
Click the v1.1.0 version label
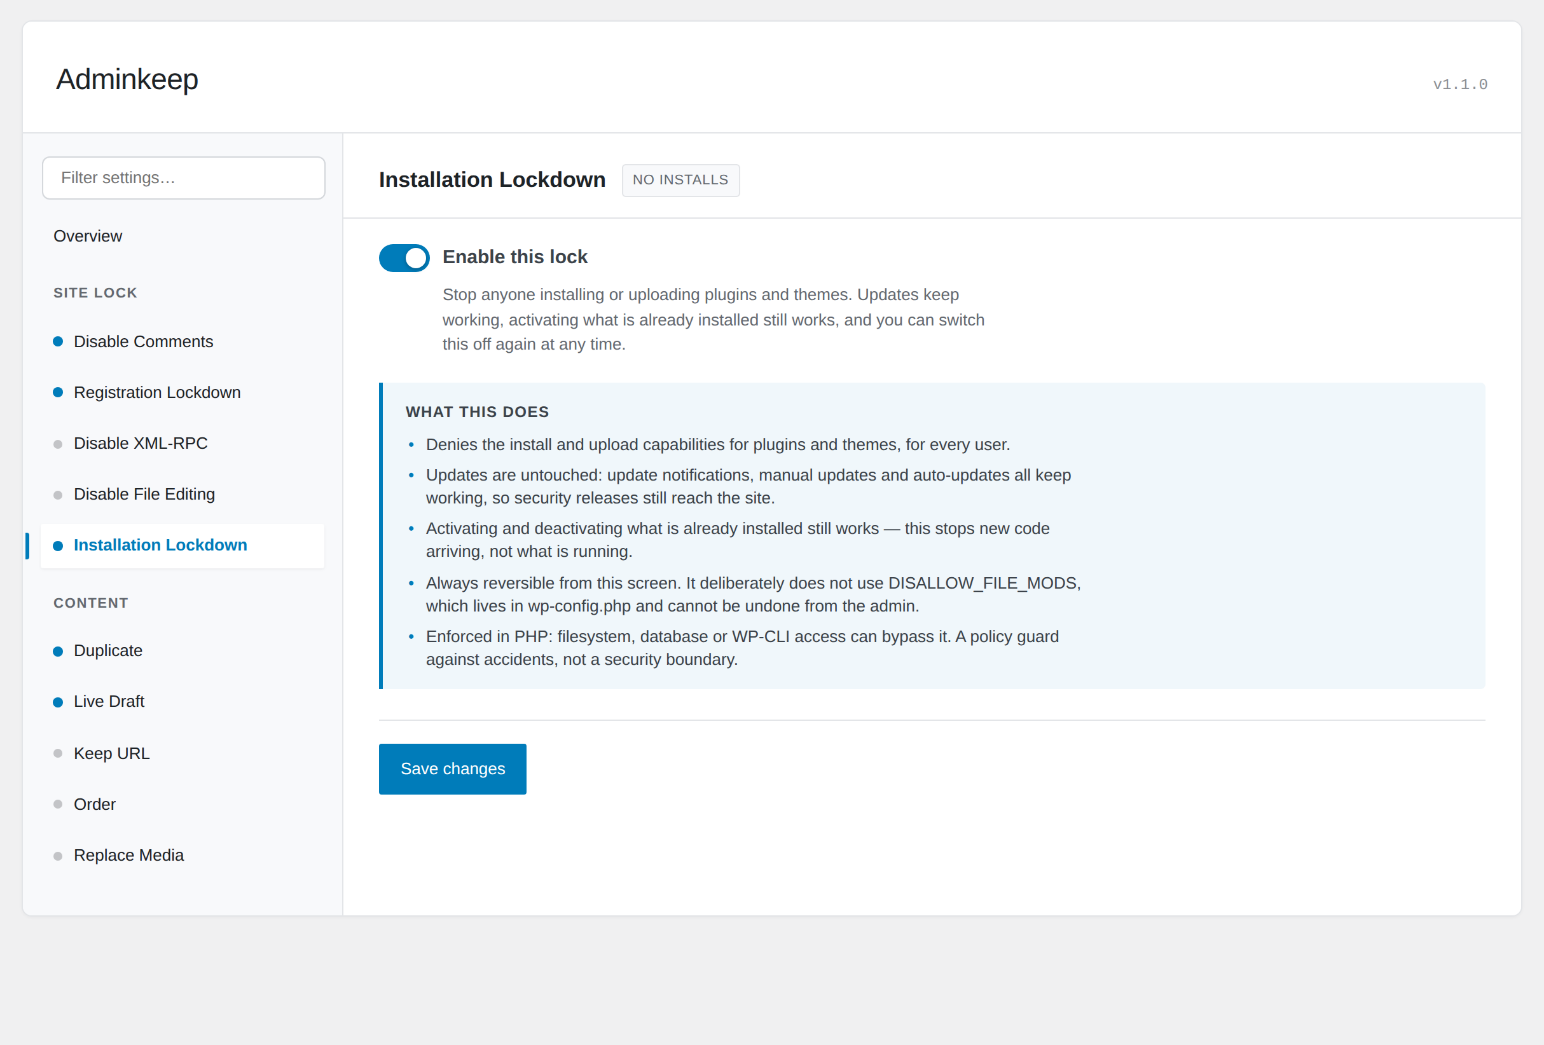[x=1460, y=84]
